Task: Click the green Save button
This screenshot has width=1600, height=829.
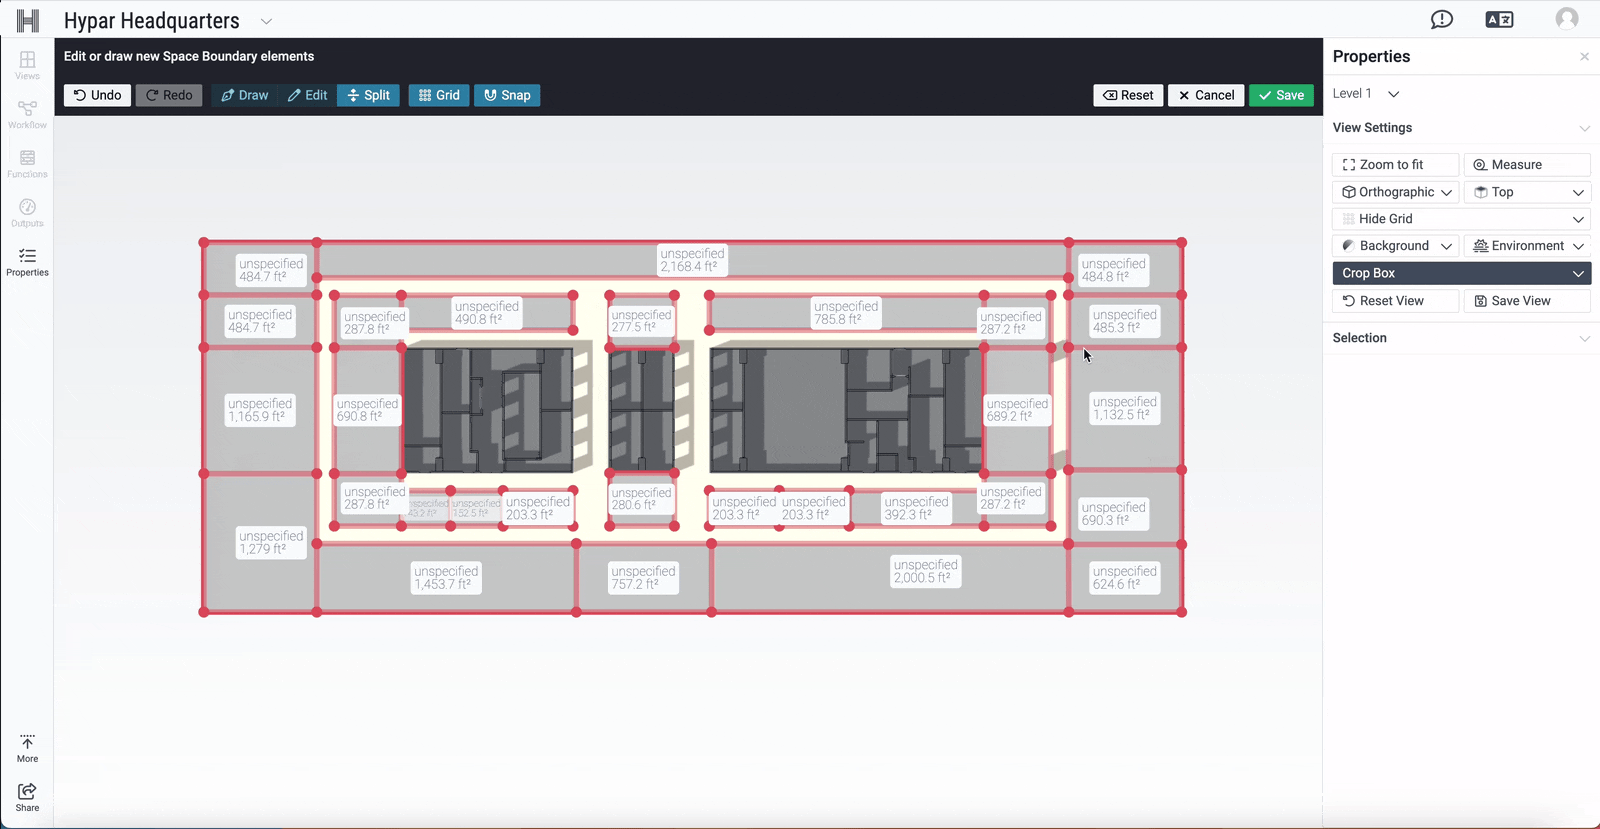Action: 1281,95
